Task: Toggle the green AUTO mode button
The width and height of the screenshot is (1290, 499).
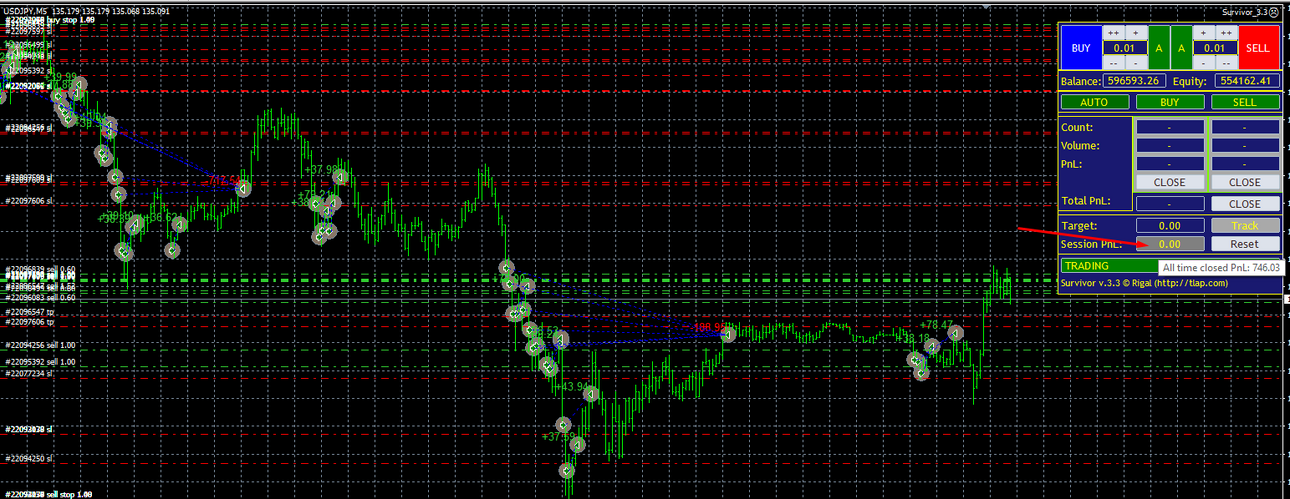Action: click(1095, 102)
